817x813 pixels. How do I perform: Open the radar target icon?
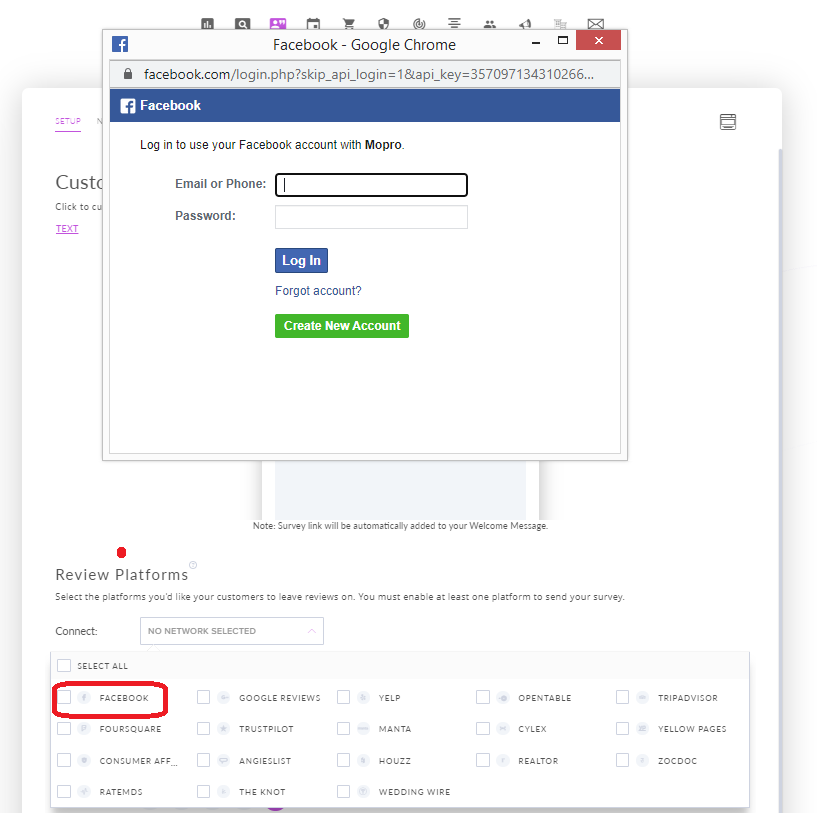point(419,24)
